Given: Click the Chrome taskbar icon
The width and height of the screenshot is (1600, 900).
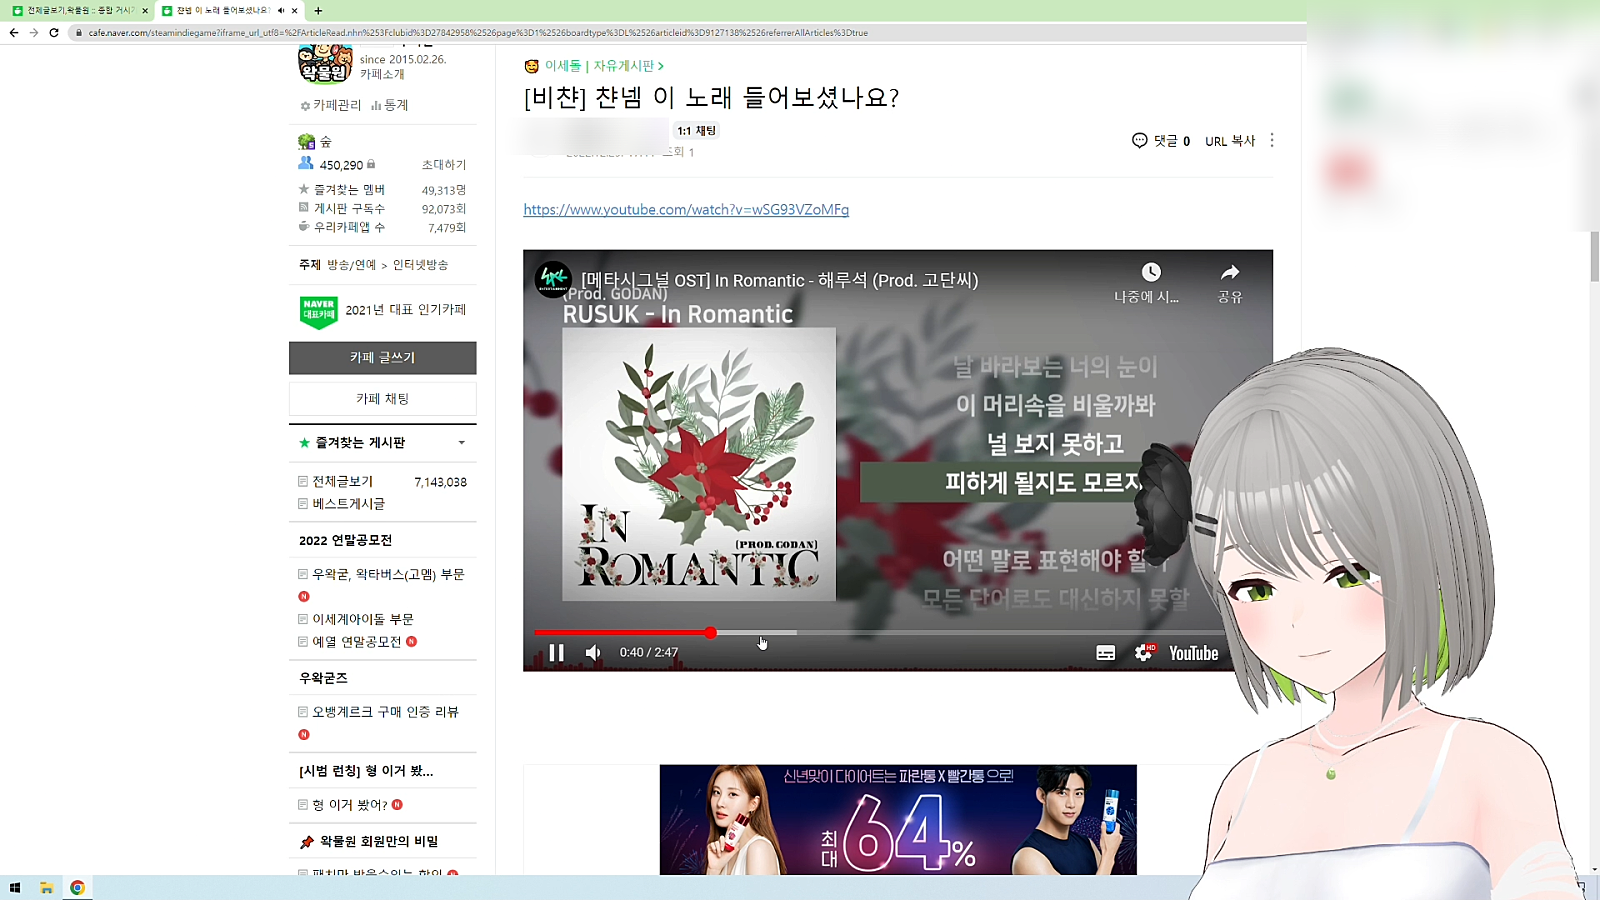Looking at the screenshot, I should (x=77, y=888).
